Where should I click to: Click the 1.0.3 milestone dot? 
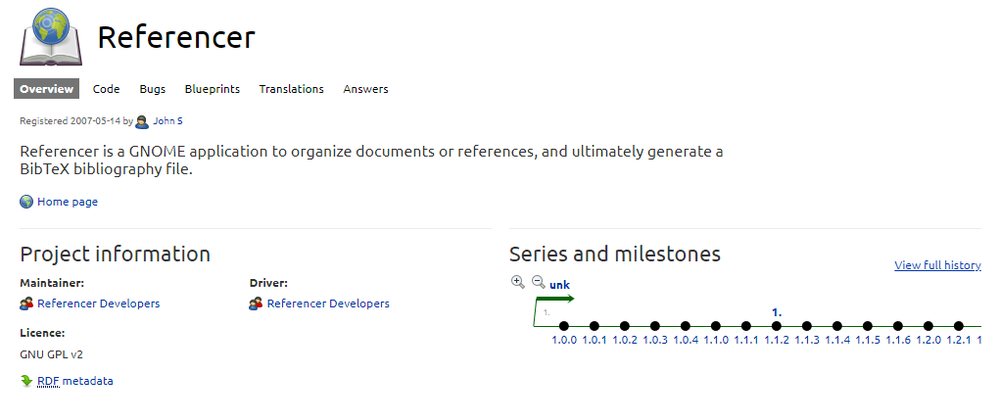pos(655,326)
